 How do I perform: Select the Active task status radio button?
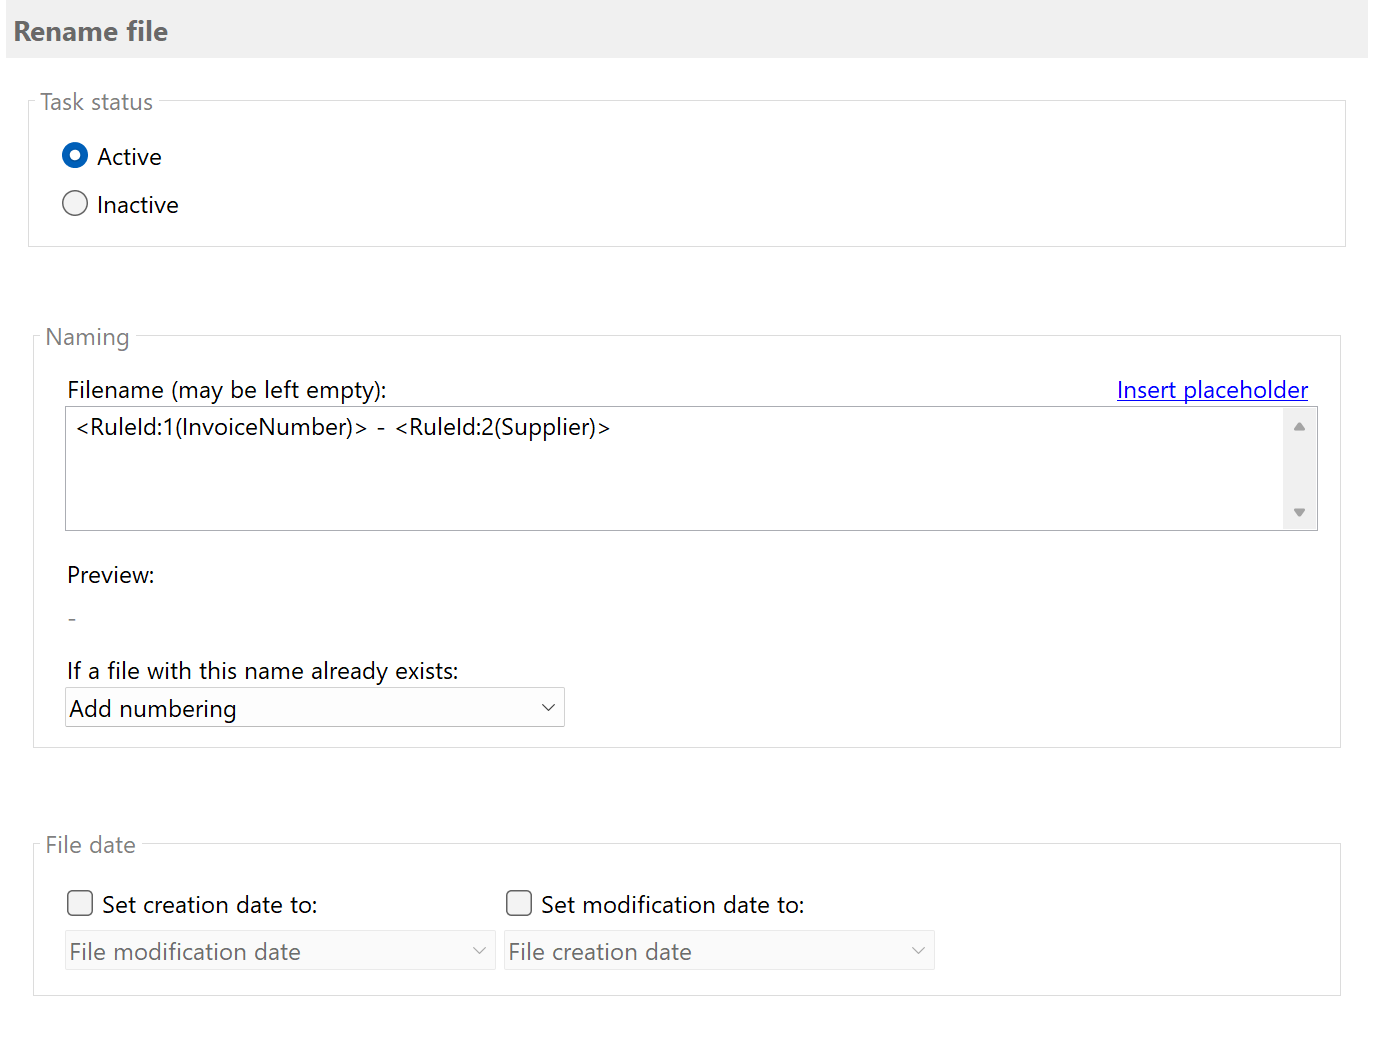(75, 155)
